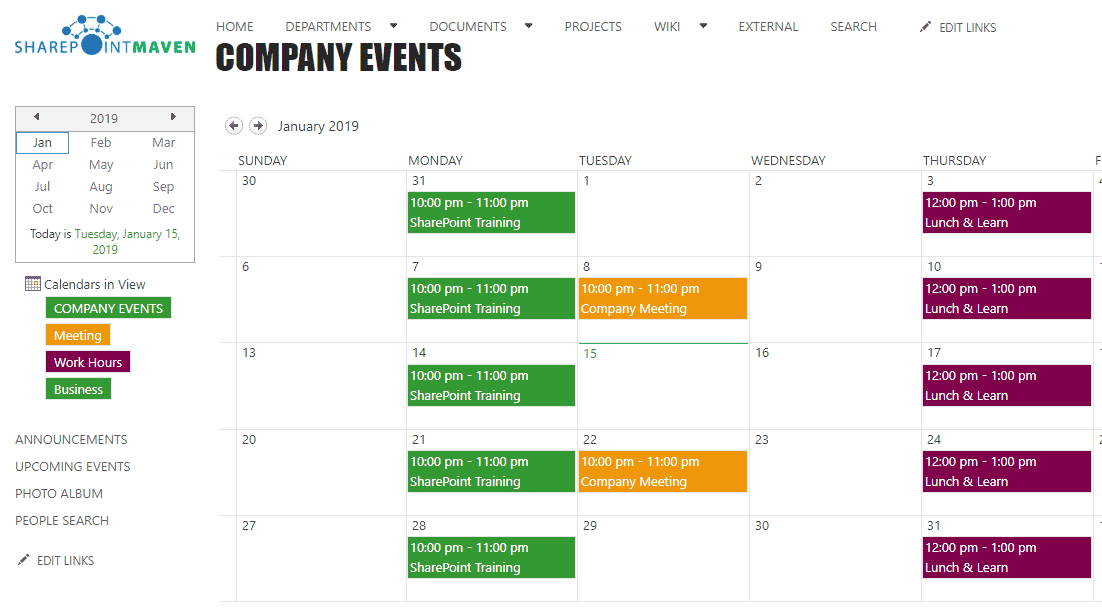Click the pencil icon next to top EDIT LINKS
This screenshot has width=1102, height=610.
926,27
